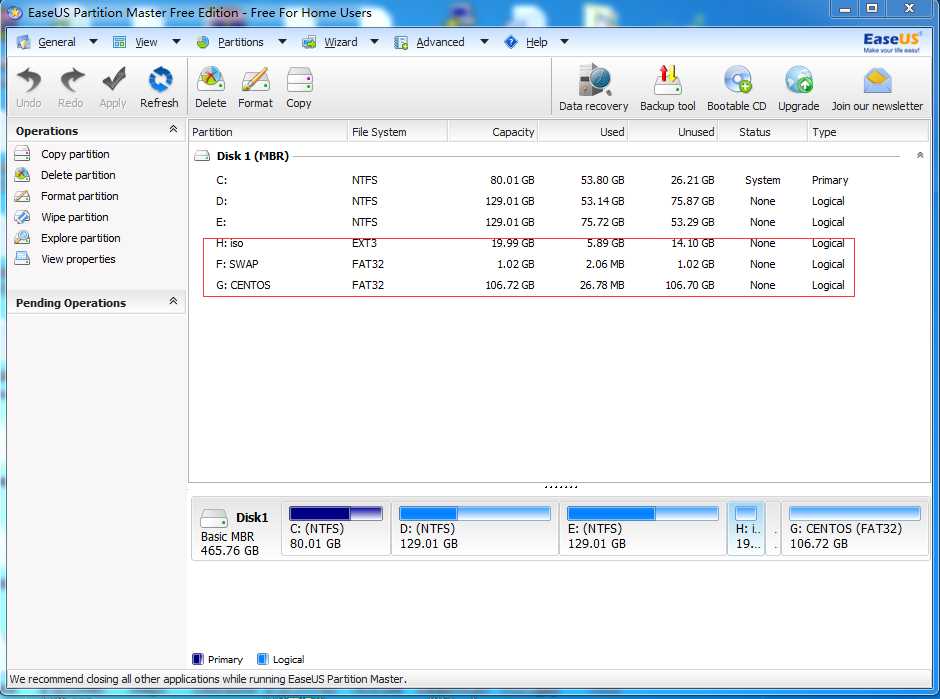Open the Help menu
This screenshot has width=940, height=699.
coord(537,42)
